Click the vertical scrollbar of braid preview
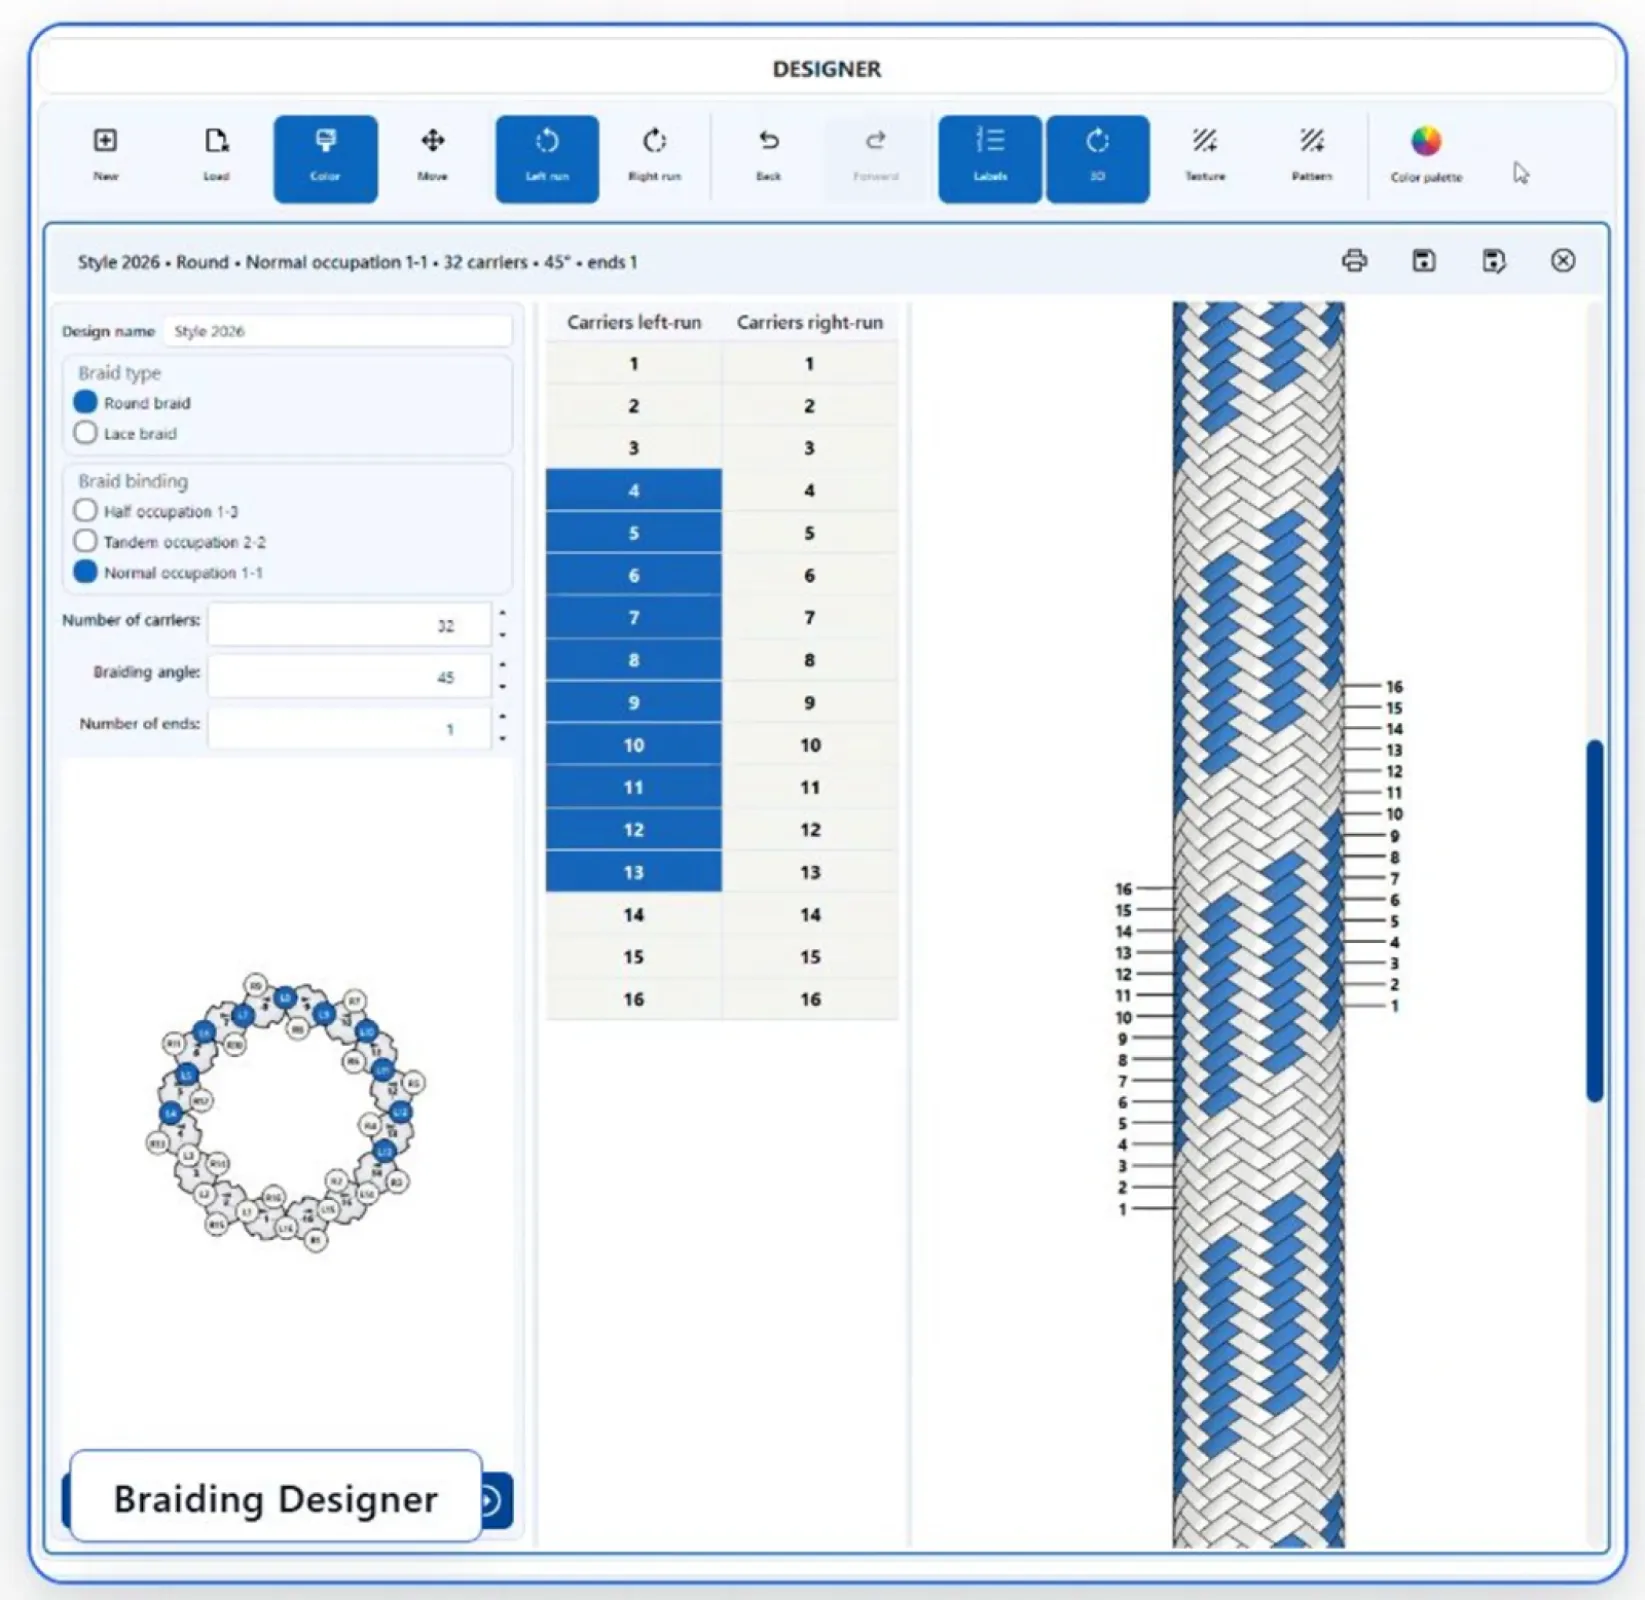1645x1600 pixels. [x=1595, y=920]
